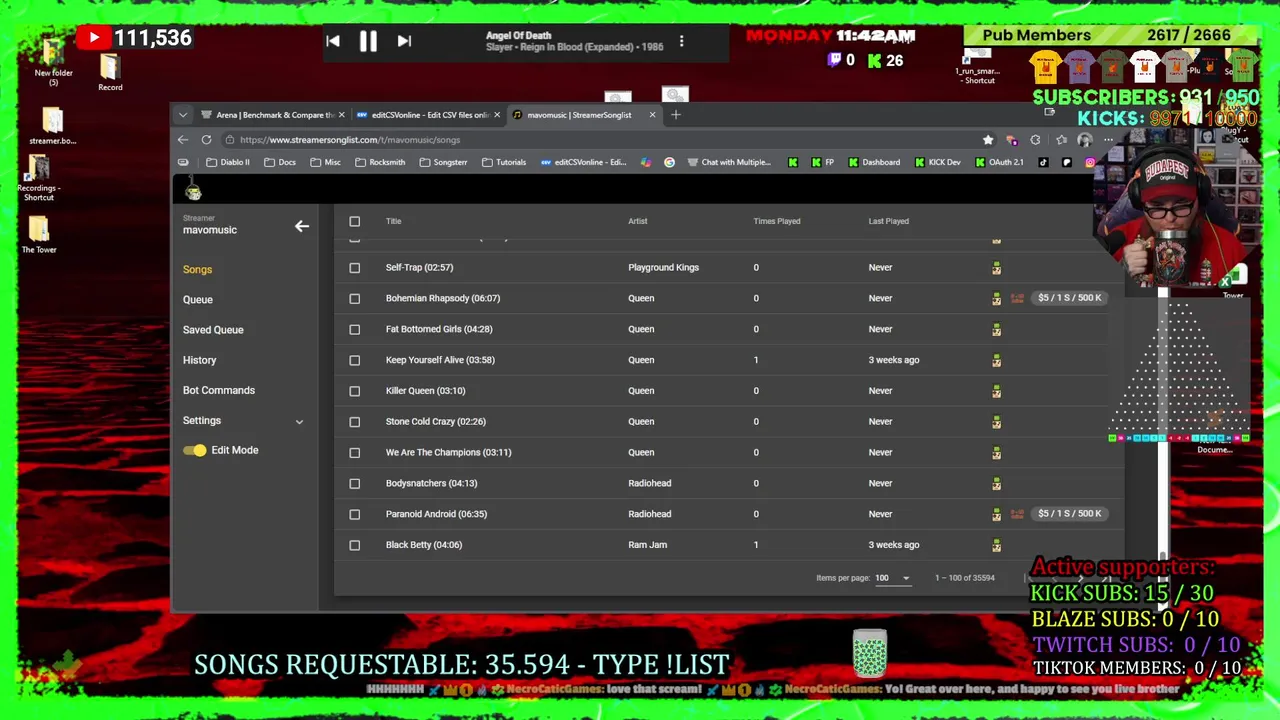The width and height of the screenshot is (1280, 720).
Task: Click the song icon on Bohemian Rhapsody row
Action: pyautogui.click(x=996, y=298)
